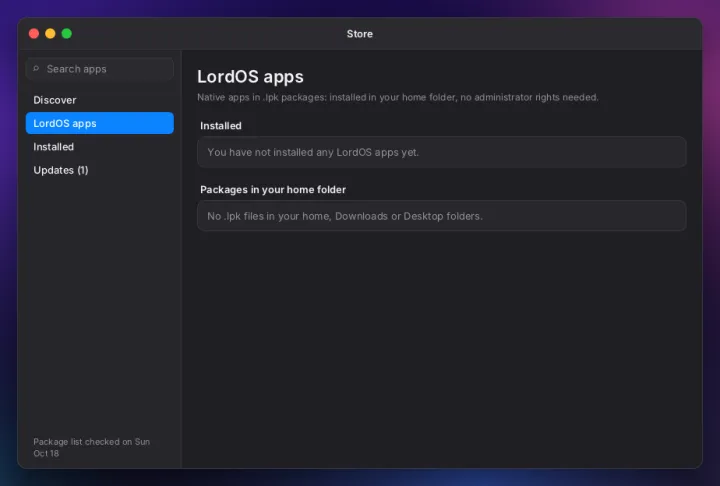Click the Search apps input field
Viewport: 720px width, 486px height.
[100, 69]
